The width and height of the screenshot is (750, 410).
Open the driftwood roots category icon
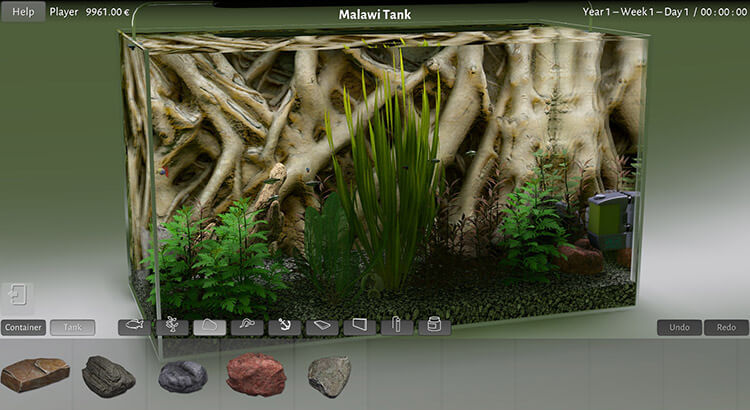click(x=247, y=326)
